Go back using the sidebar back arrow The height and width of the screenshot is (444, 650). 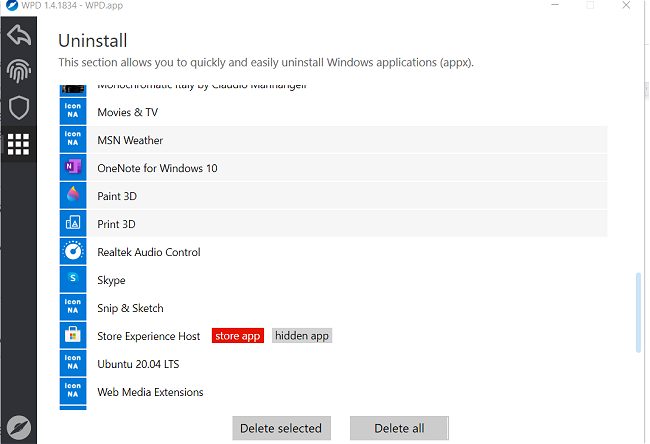click(19, 35)
